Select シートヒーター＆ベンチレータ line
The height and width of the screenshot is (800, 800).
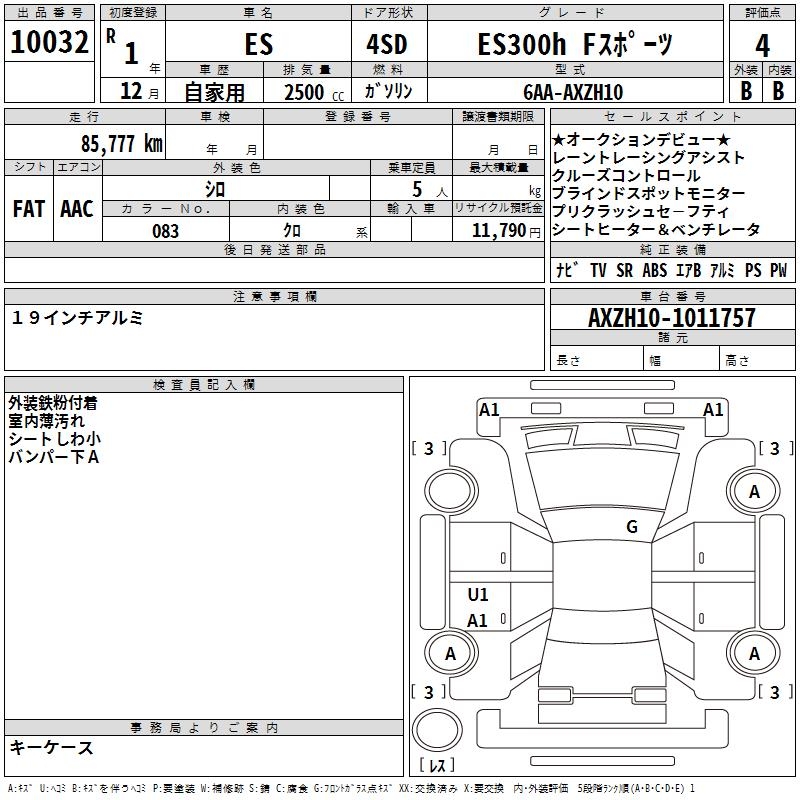656,229
